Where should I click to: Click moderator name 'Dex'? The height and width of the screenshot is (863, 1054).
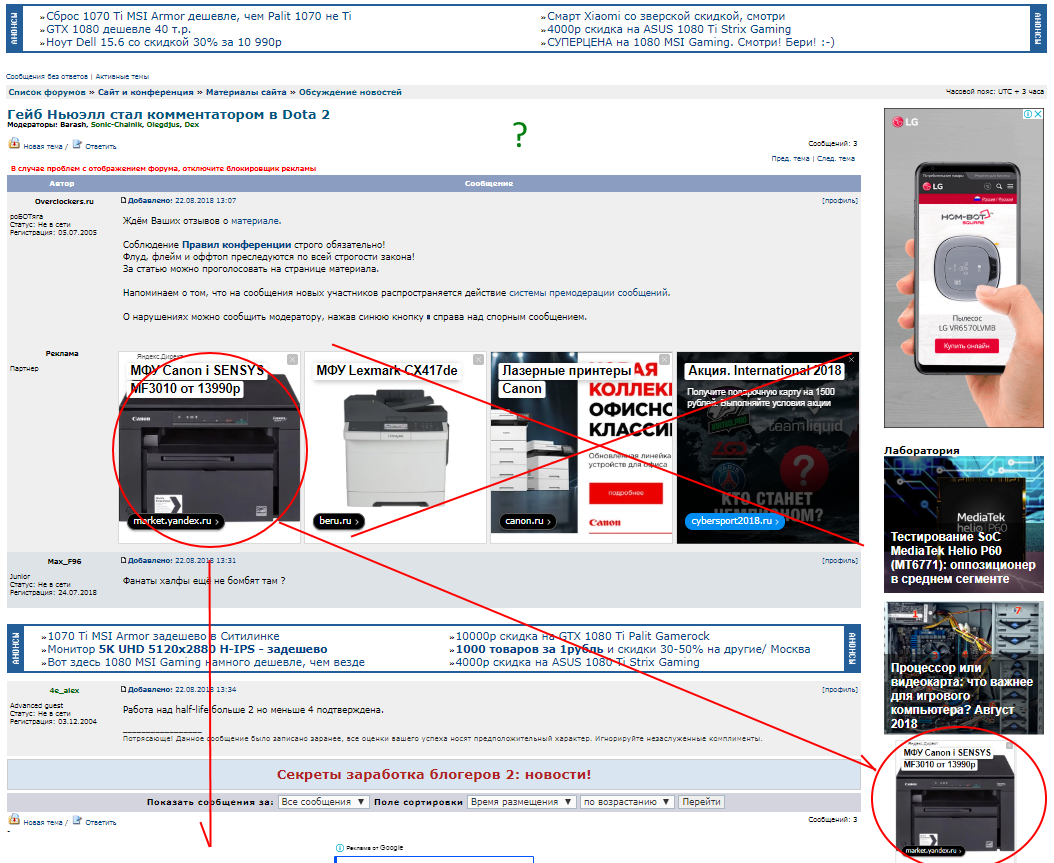[192, 124]
